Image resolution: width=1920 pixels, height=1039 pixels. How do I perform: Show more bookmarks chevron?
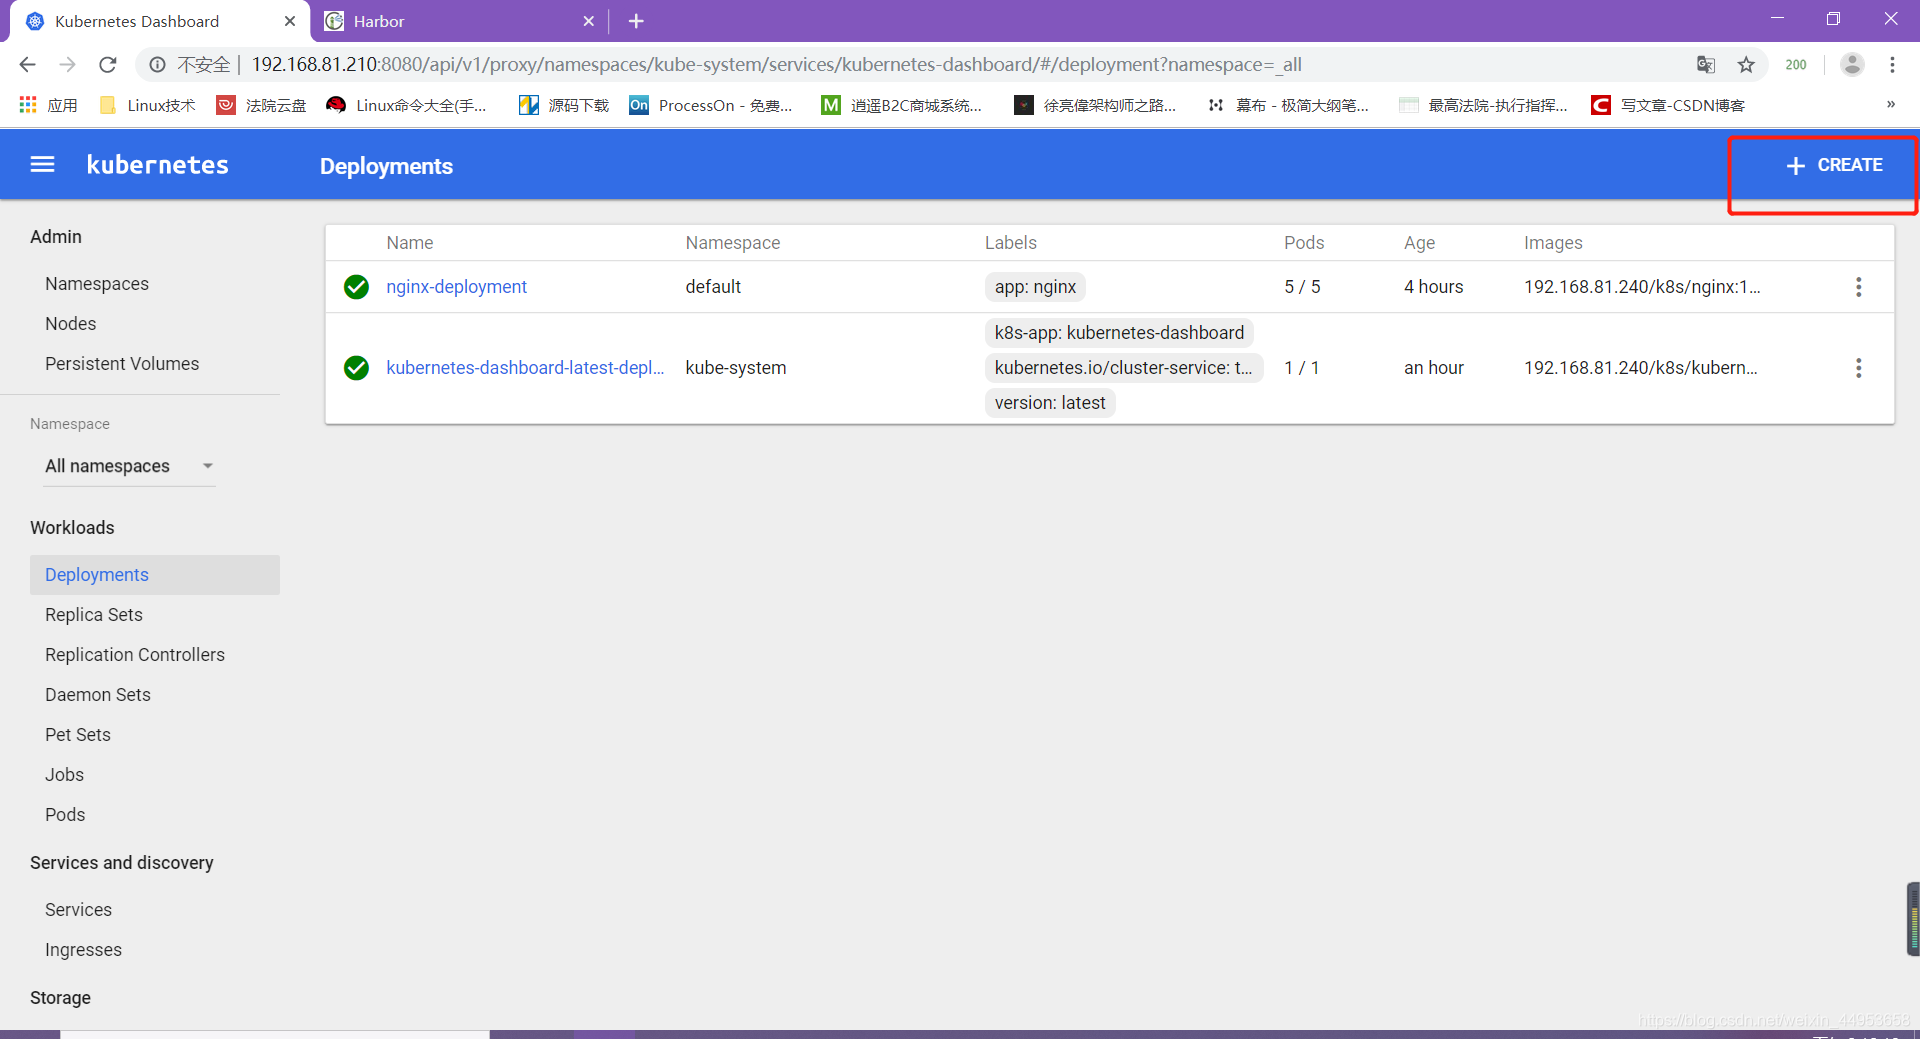pos(1890,105)
